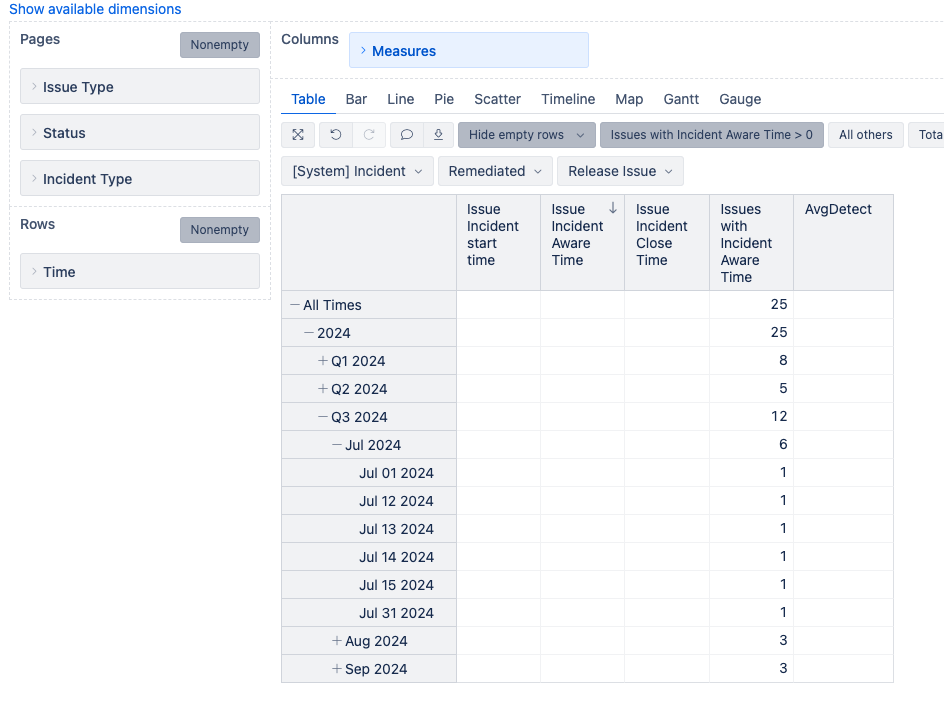This screenshot has width=944, height=705.
Task: Click the redo arrow icon
Action: point(368,135)
